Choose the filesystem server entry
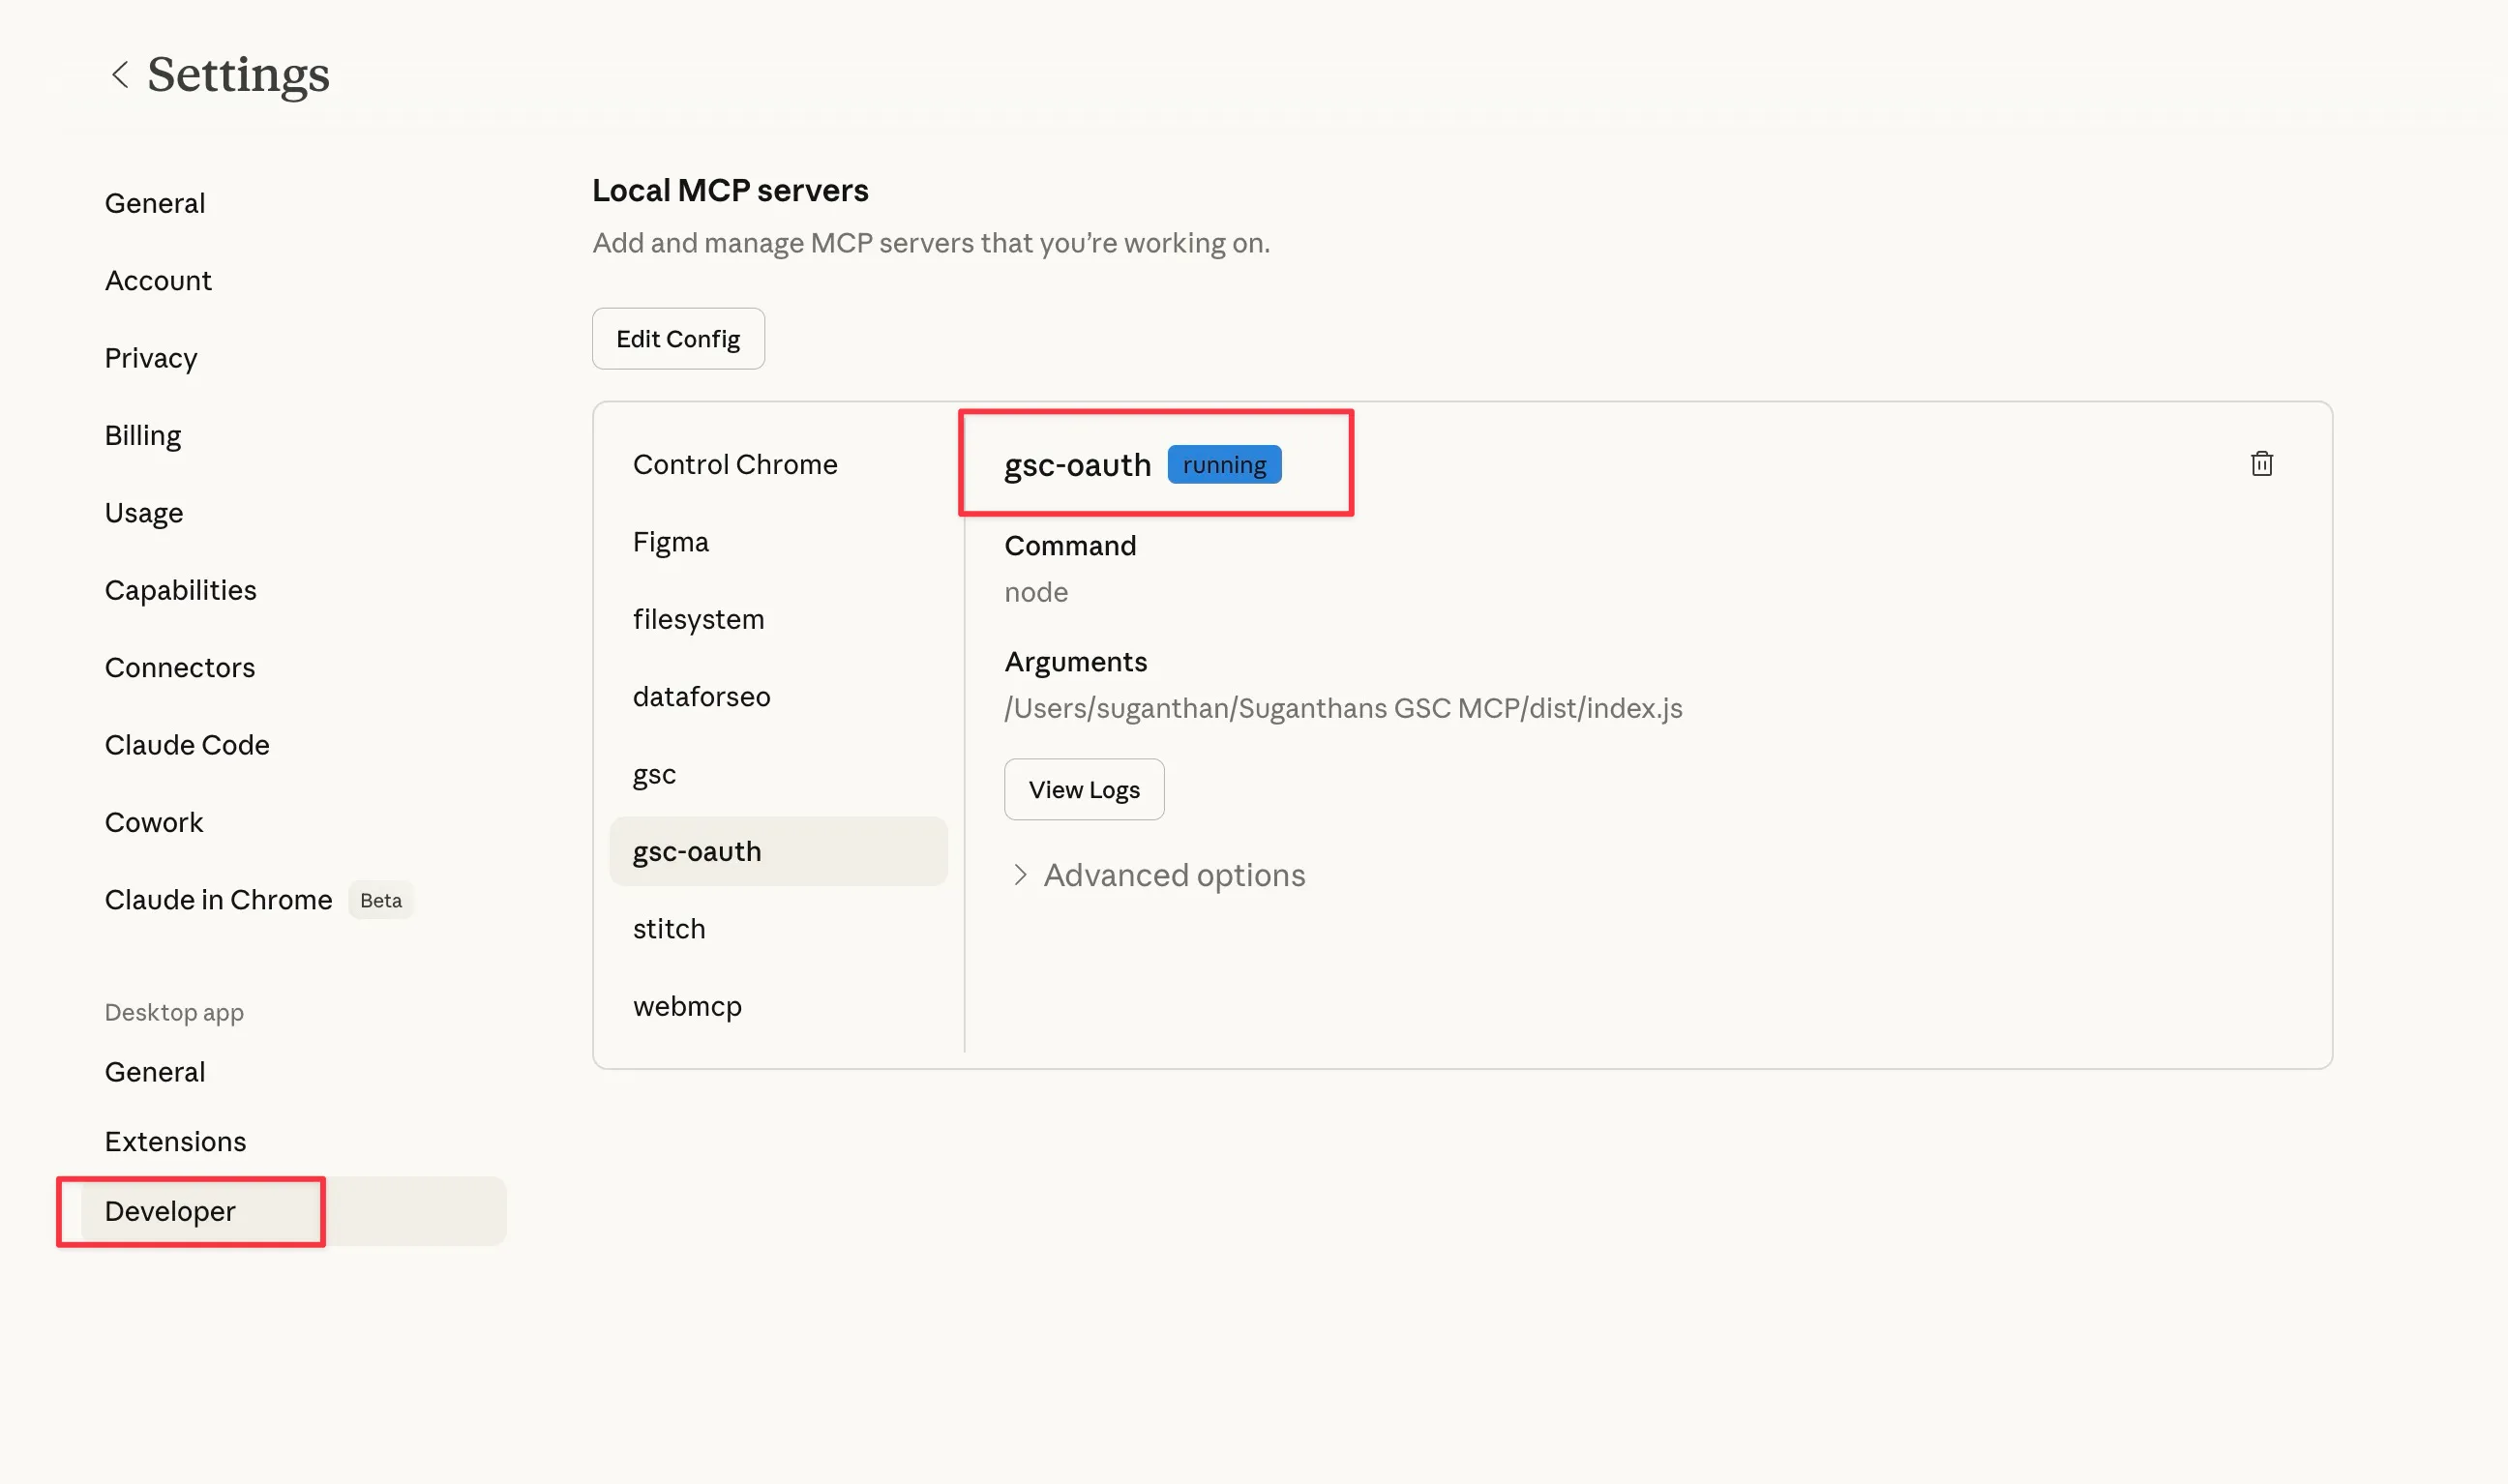The image size is (2508, 1484). 698,619
